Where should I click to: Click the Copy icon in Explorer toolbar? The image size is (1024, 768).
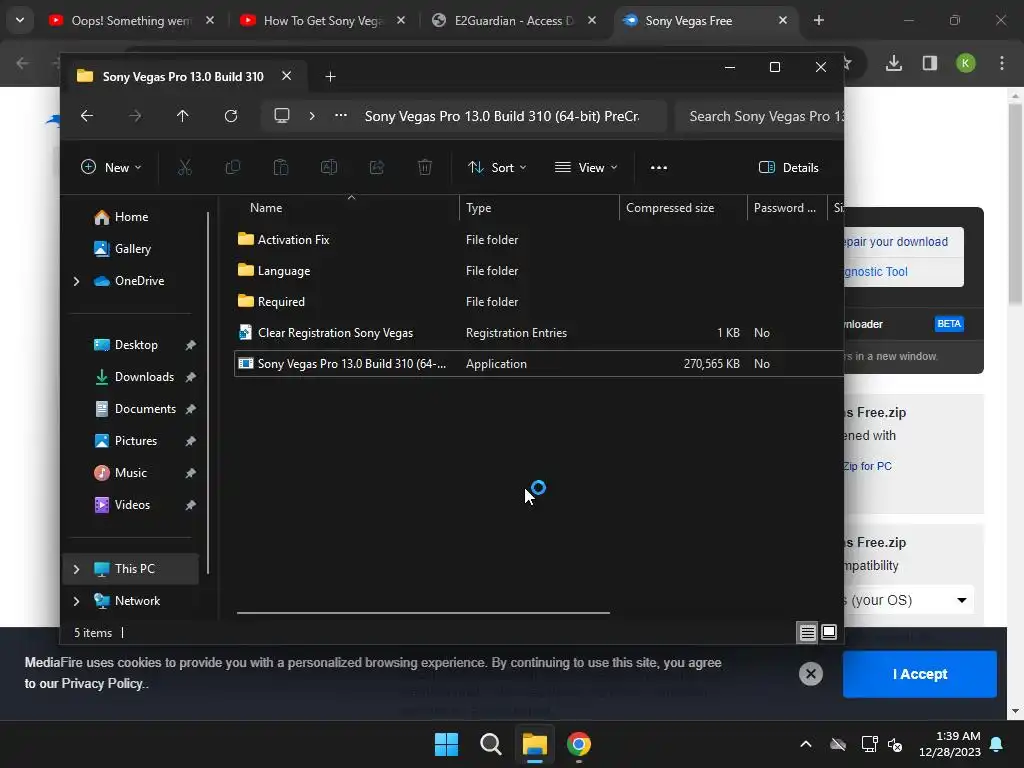[232, 168]
